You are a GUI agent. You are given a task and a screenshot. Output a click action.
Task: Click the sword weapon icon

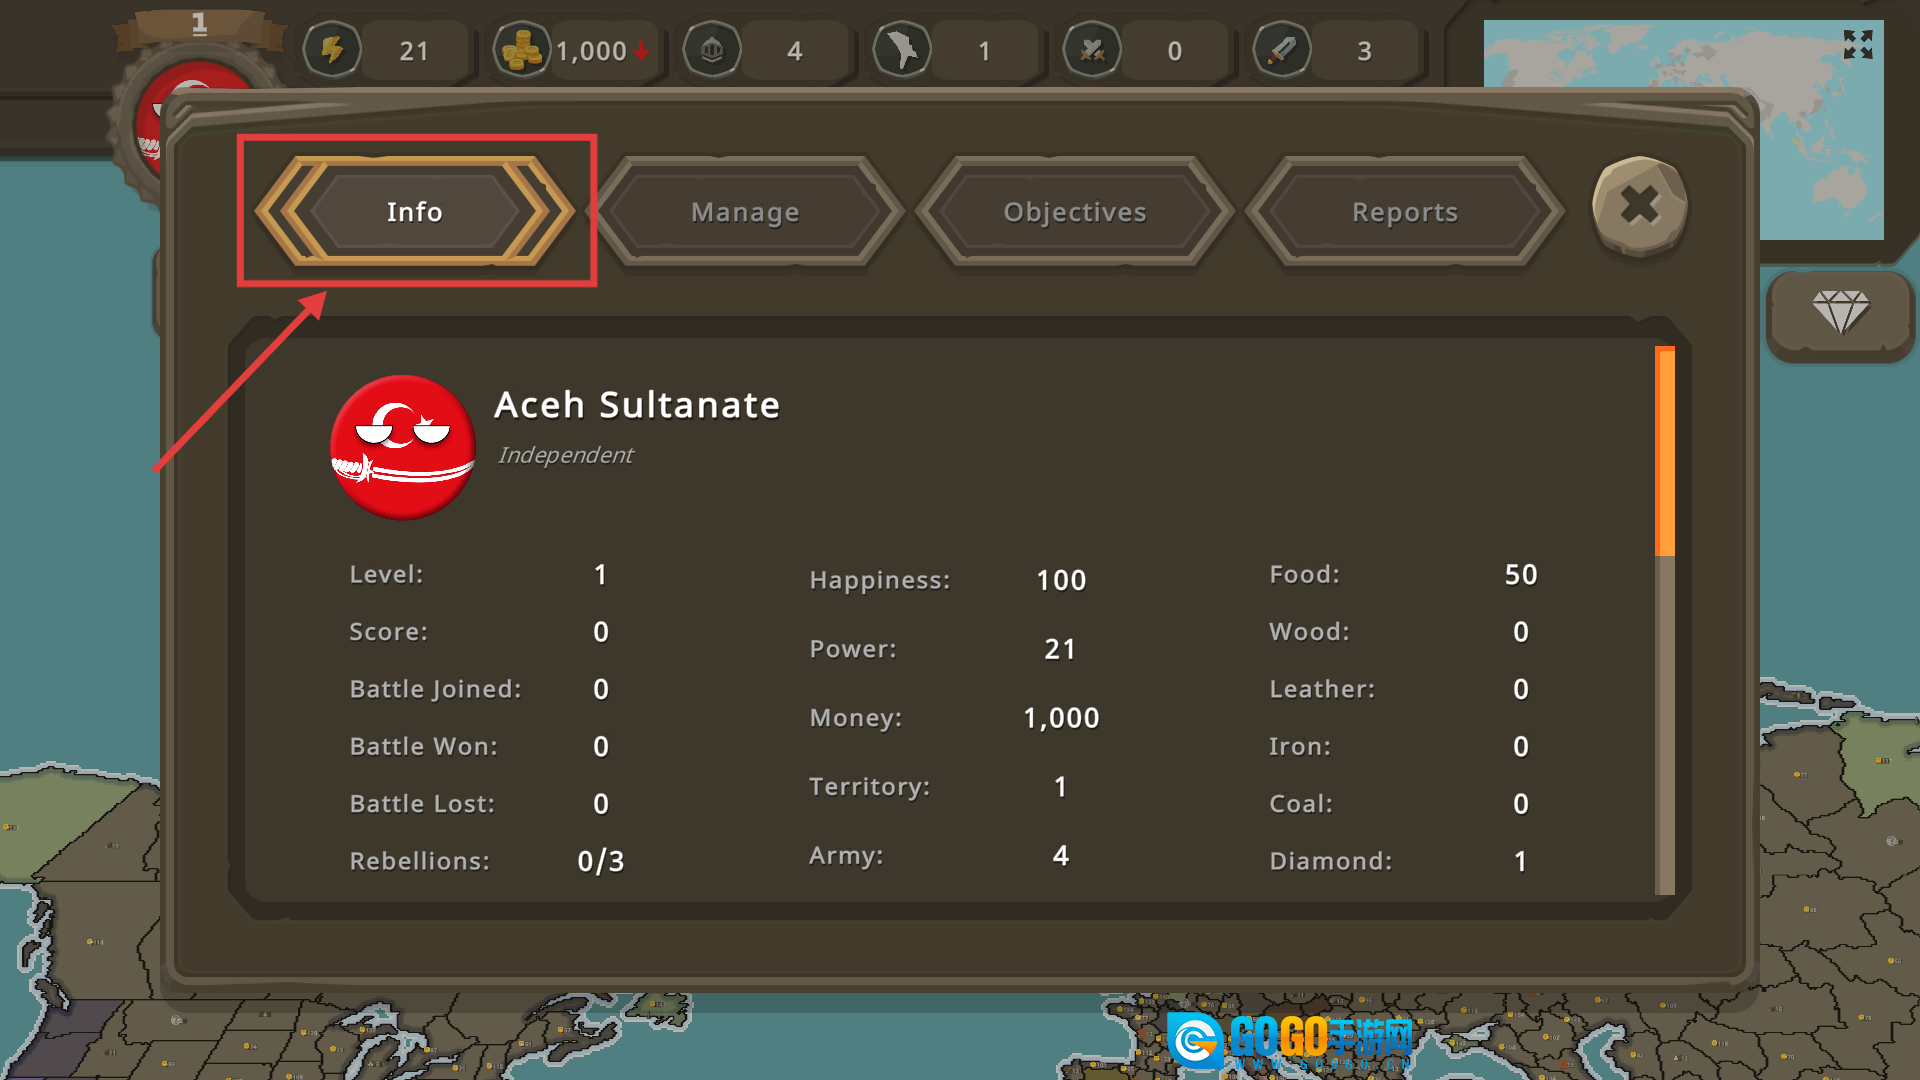coord(1282,50)
